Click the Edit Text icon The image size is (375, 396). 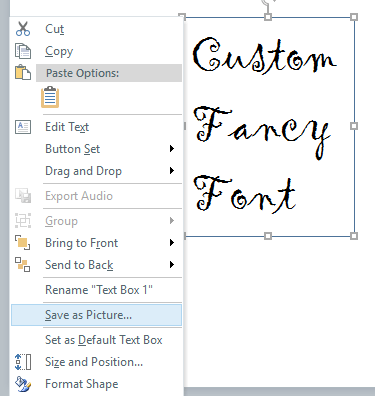[x=23, y=127]
